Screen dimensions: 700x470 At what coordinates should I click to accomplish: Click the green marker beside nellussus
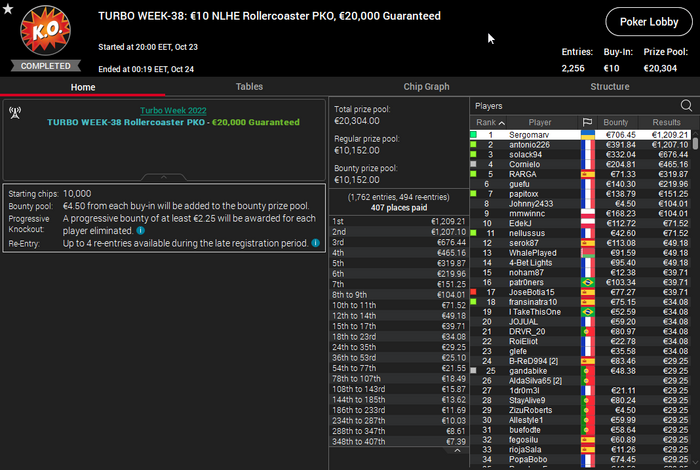(x=474, y=233)
